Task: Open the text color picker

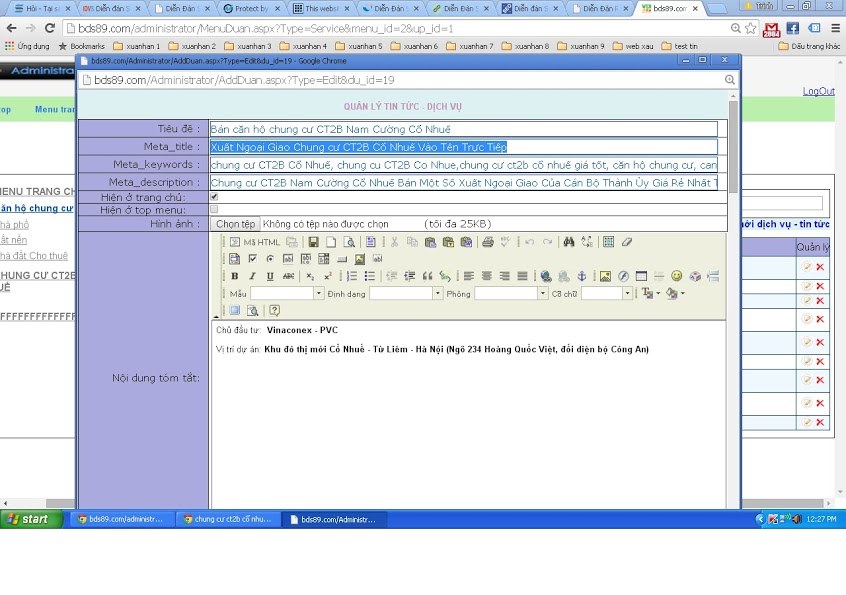Action: coord(650,293)
